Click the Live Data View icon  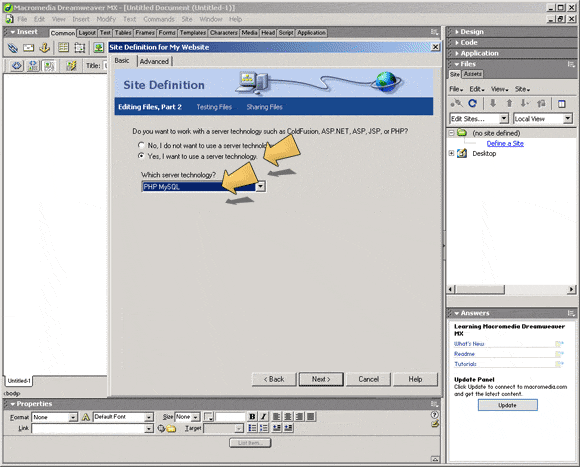(x=71, y=66)
